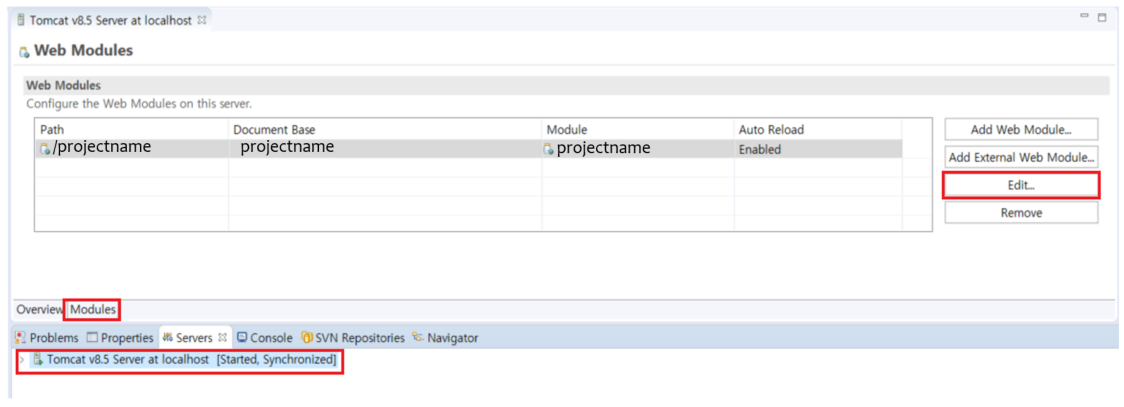Open the Navigator view tab
Viewport: 1124px width, 407px height.
point(446,337)
